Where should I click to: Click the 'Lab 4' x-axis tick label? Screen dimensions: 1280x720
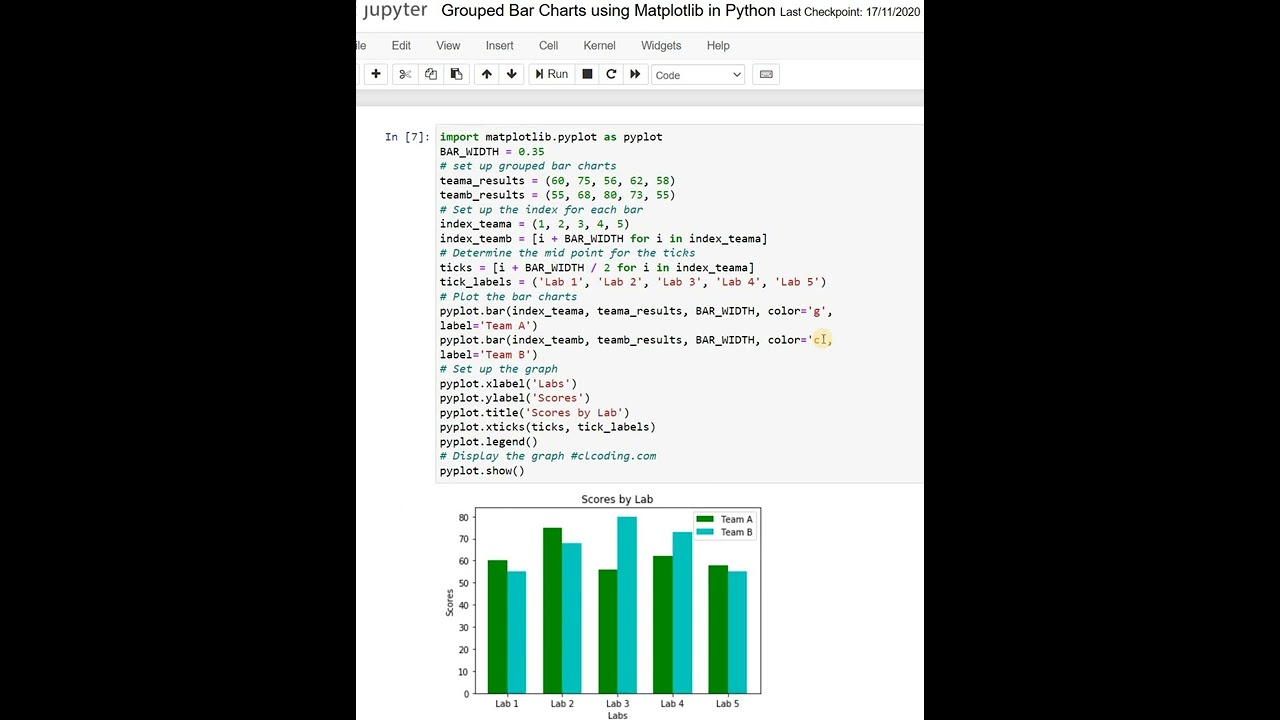click(673, 704)
